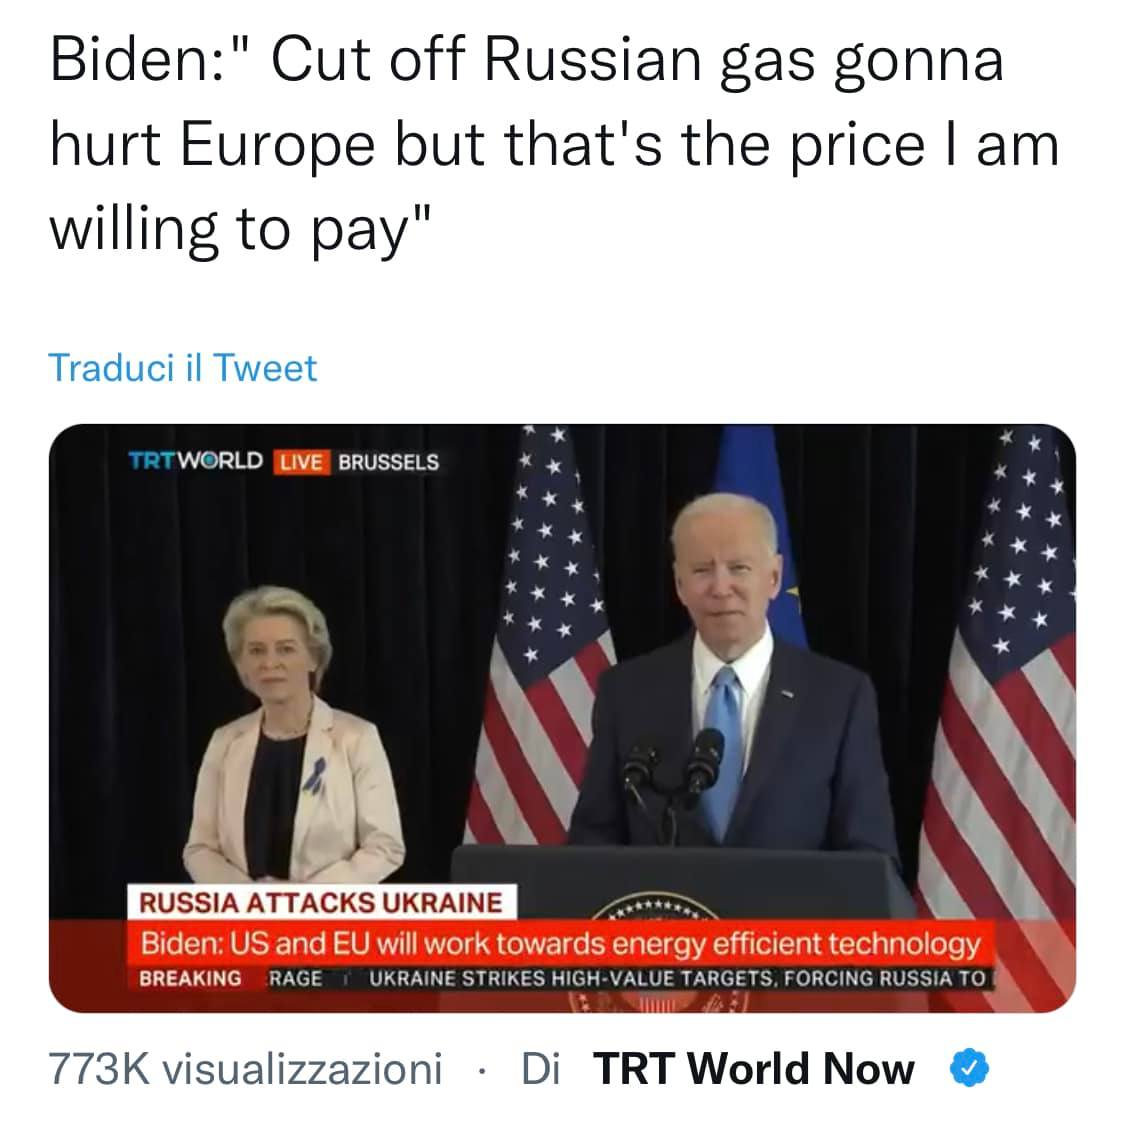Click the BRUSSELS location label
1125x1126 pixels.
388,462
